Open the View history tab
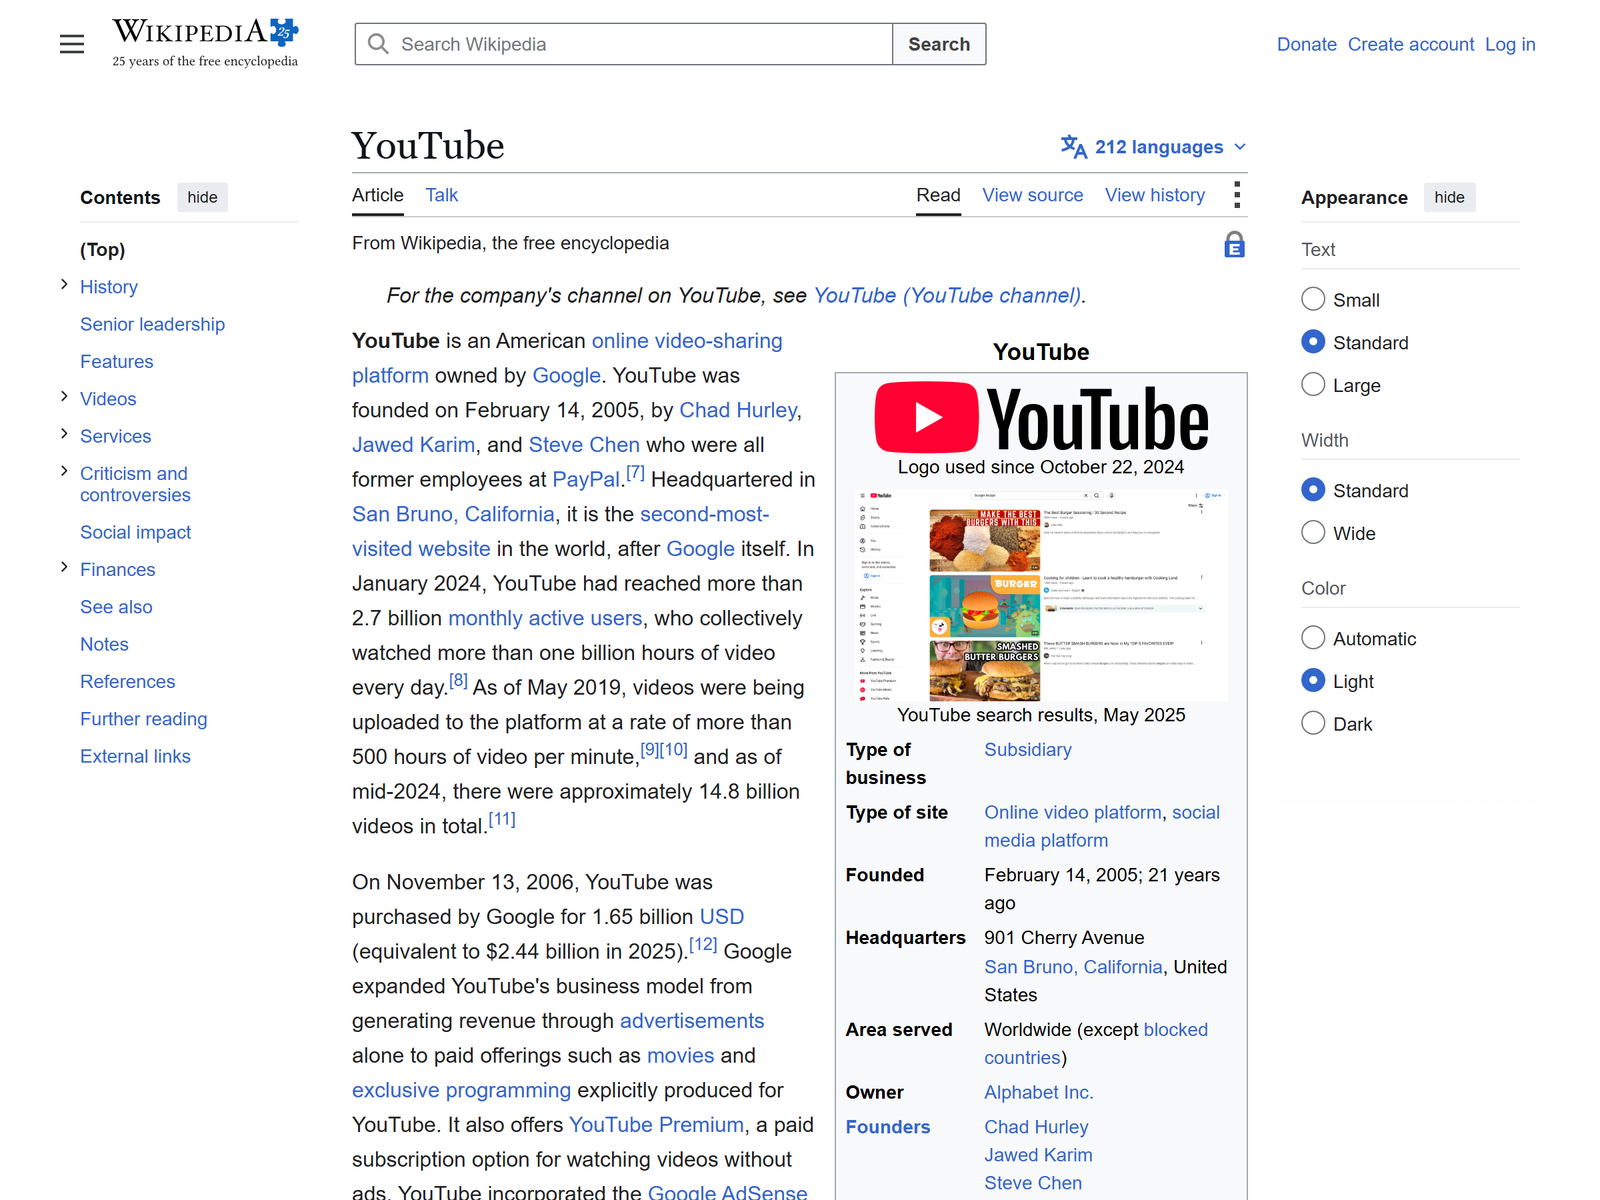This screenshot has height=1200, width=1600. click(x=1155, y=195)
